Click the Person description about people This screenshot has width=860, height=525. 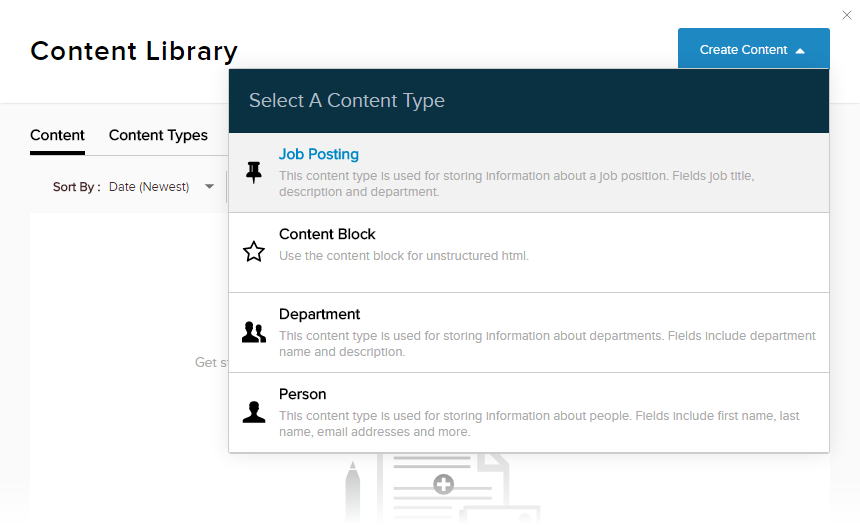(x=539, y=424)
